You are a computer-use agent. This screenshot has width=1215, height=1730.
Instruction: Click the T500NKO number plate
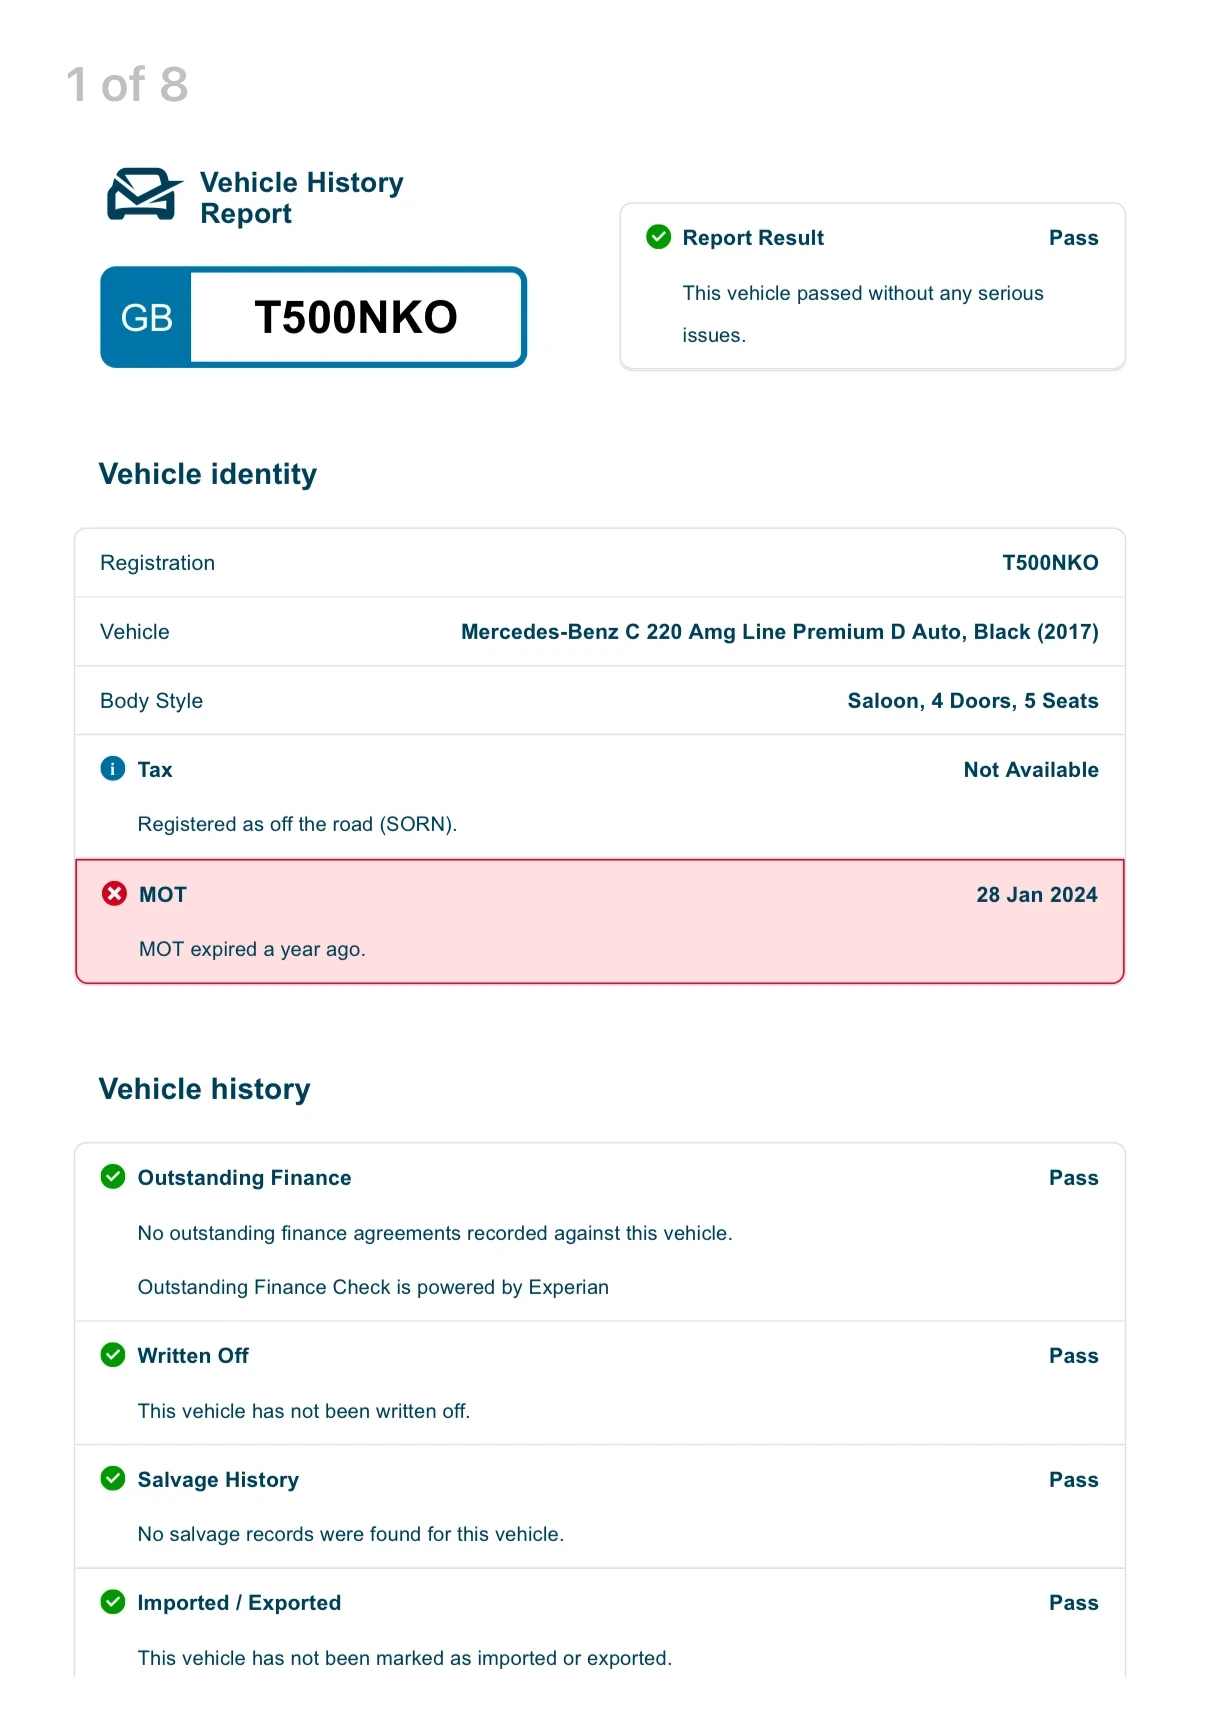pos(314,317)
